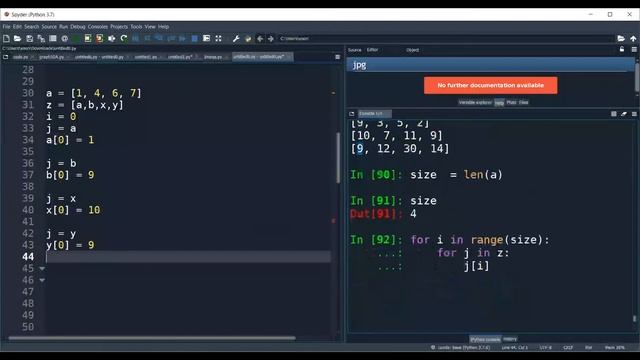Viewport: 640px width, 360px height.
Task: Clear console variables with the eraser icon
Action: (x=624, y=114)
